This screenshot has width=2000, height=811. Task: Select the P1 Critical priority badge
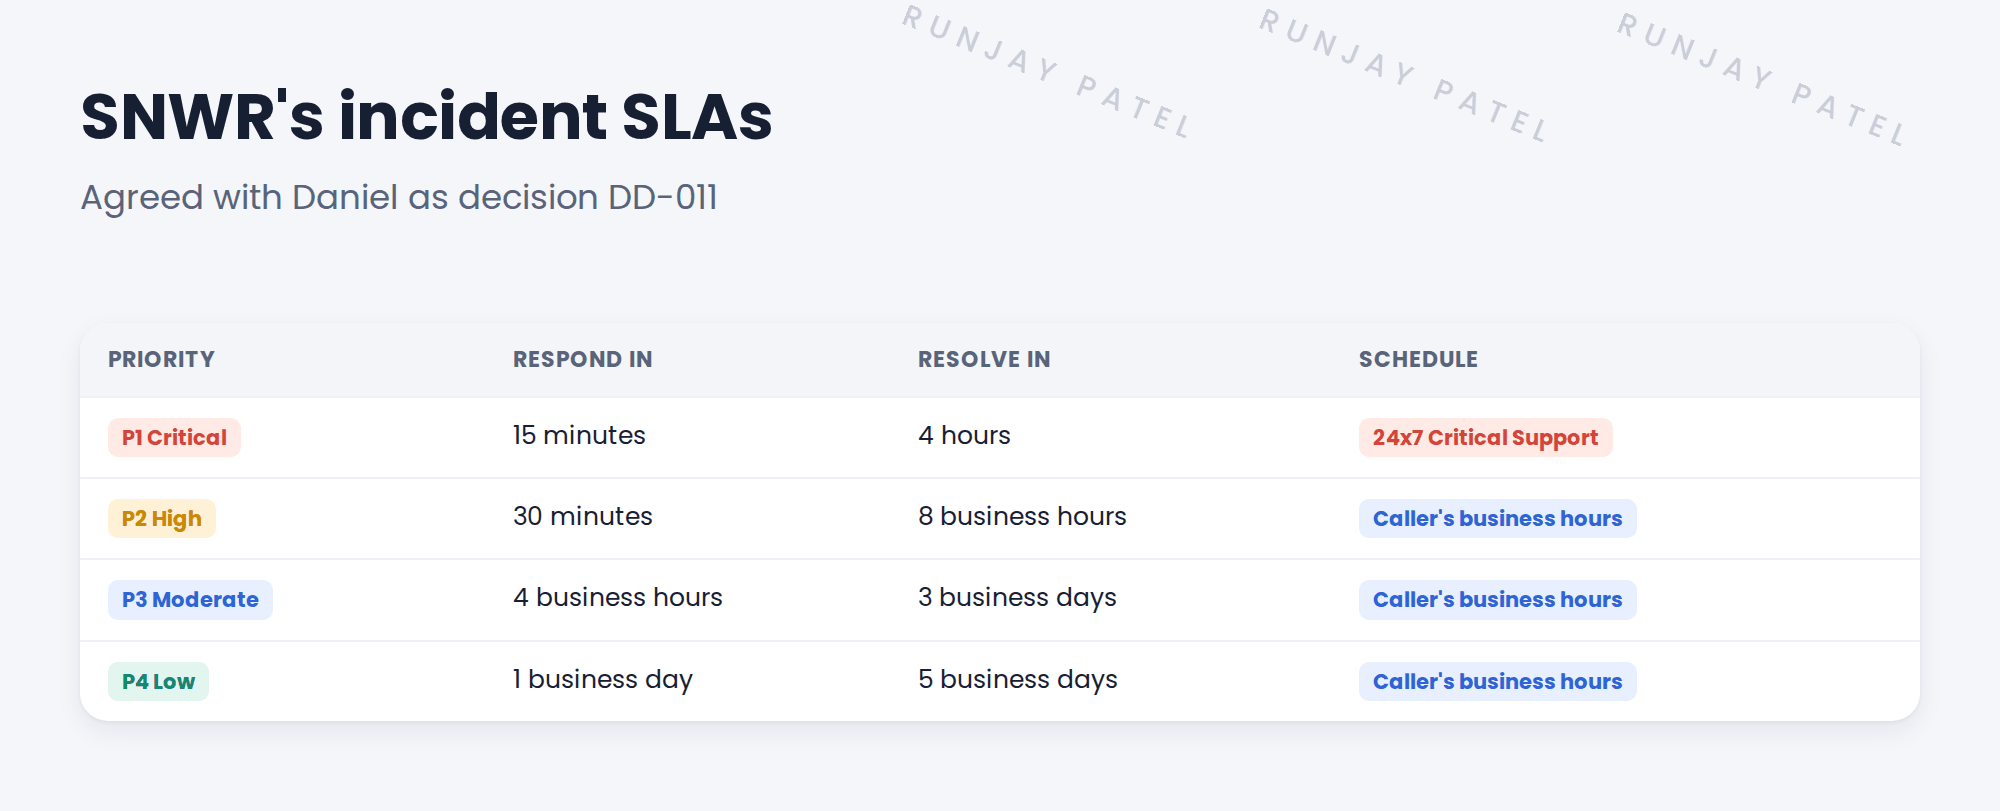pyautogui.click(x=174, y=437)
